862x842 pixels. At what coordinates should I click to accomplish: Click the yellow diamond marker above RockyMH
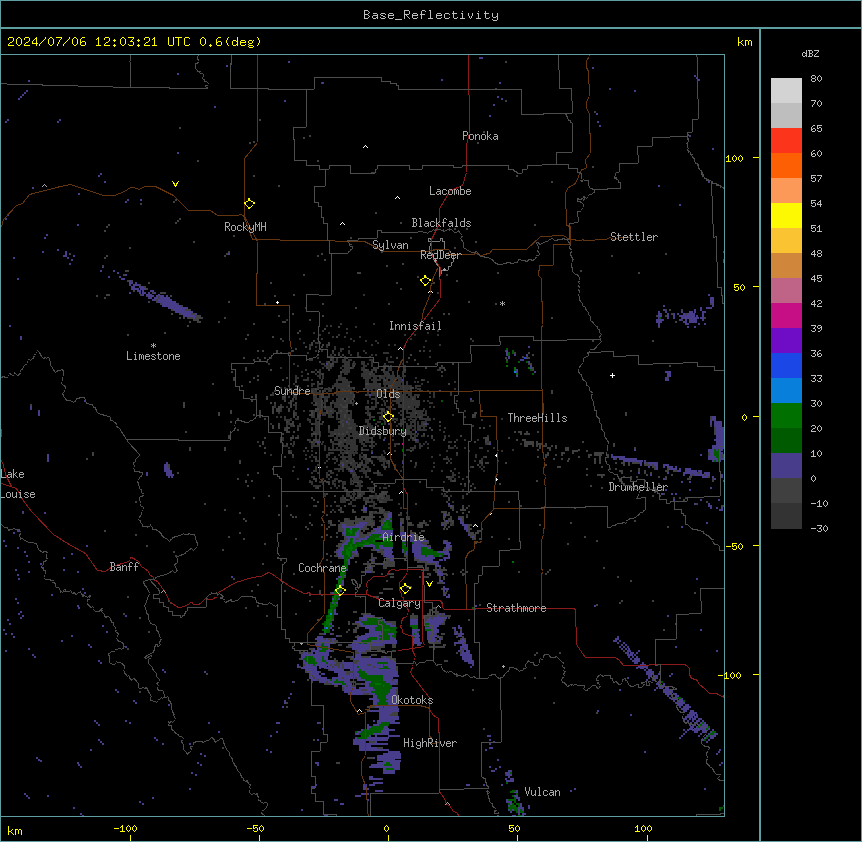[249, 204]
